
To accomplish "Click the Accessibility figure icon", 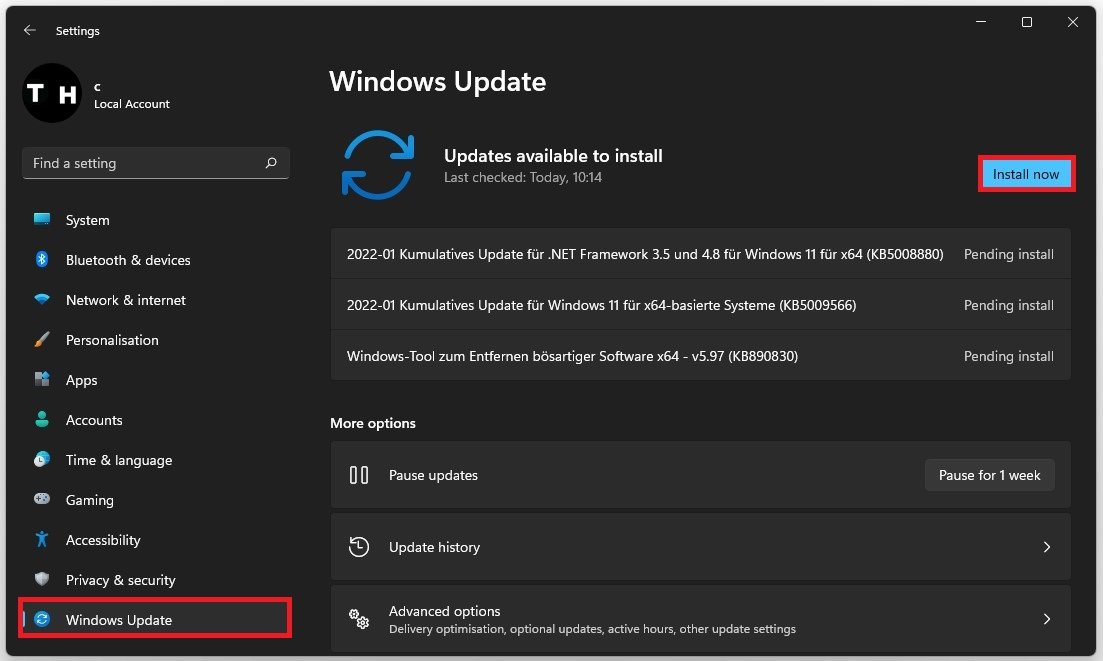I will [42, 540].
